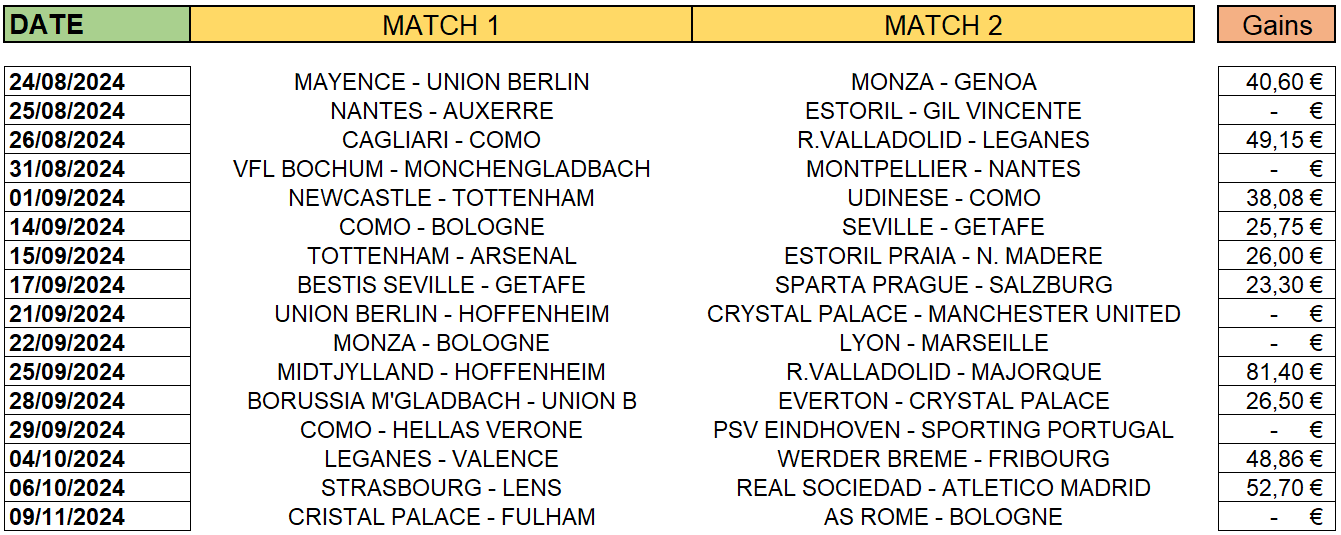Select the 81,40 € gains cell

pyautogui.click(x=1277, y=372)
